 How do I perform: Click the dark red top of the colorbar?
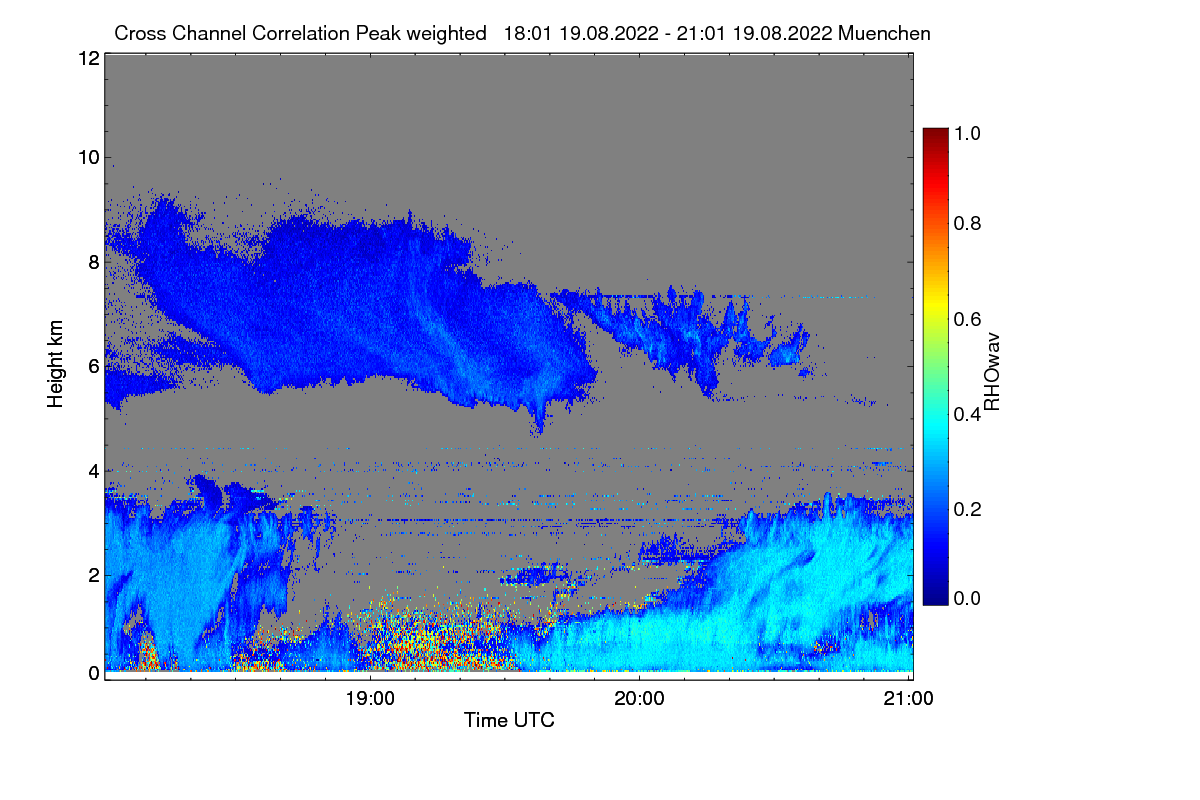pos(935,135)
